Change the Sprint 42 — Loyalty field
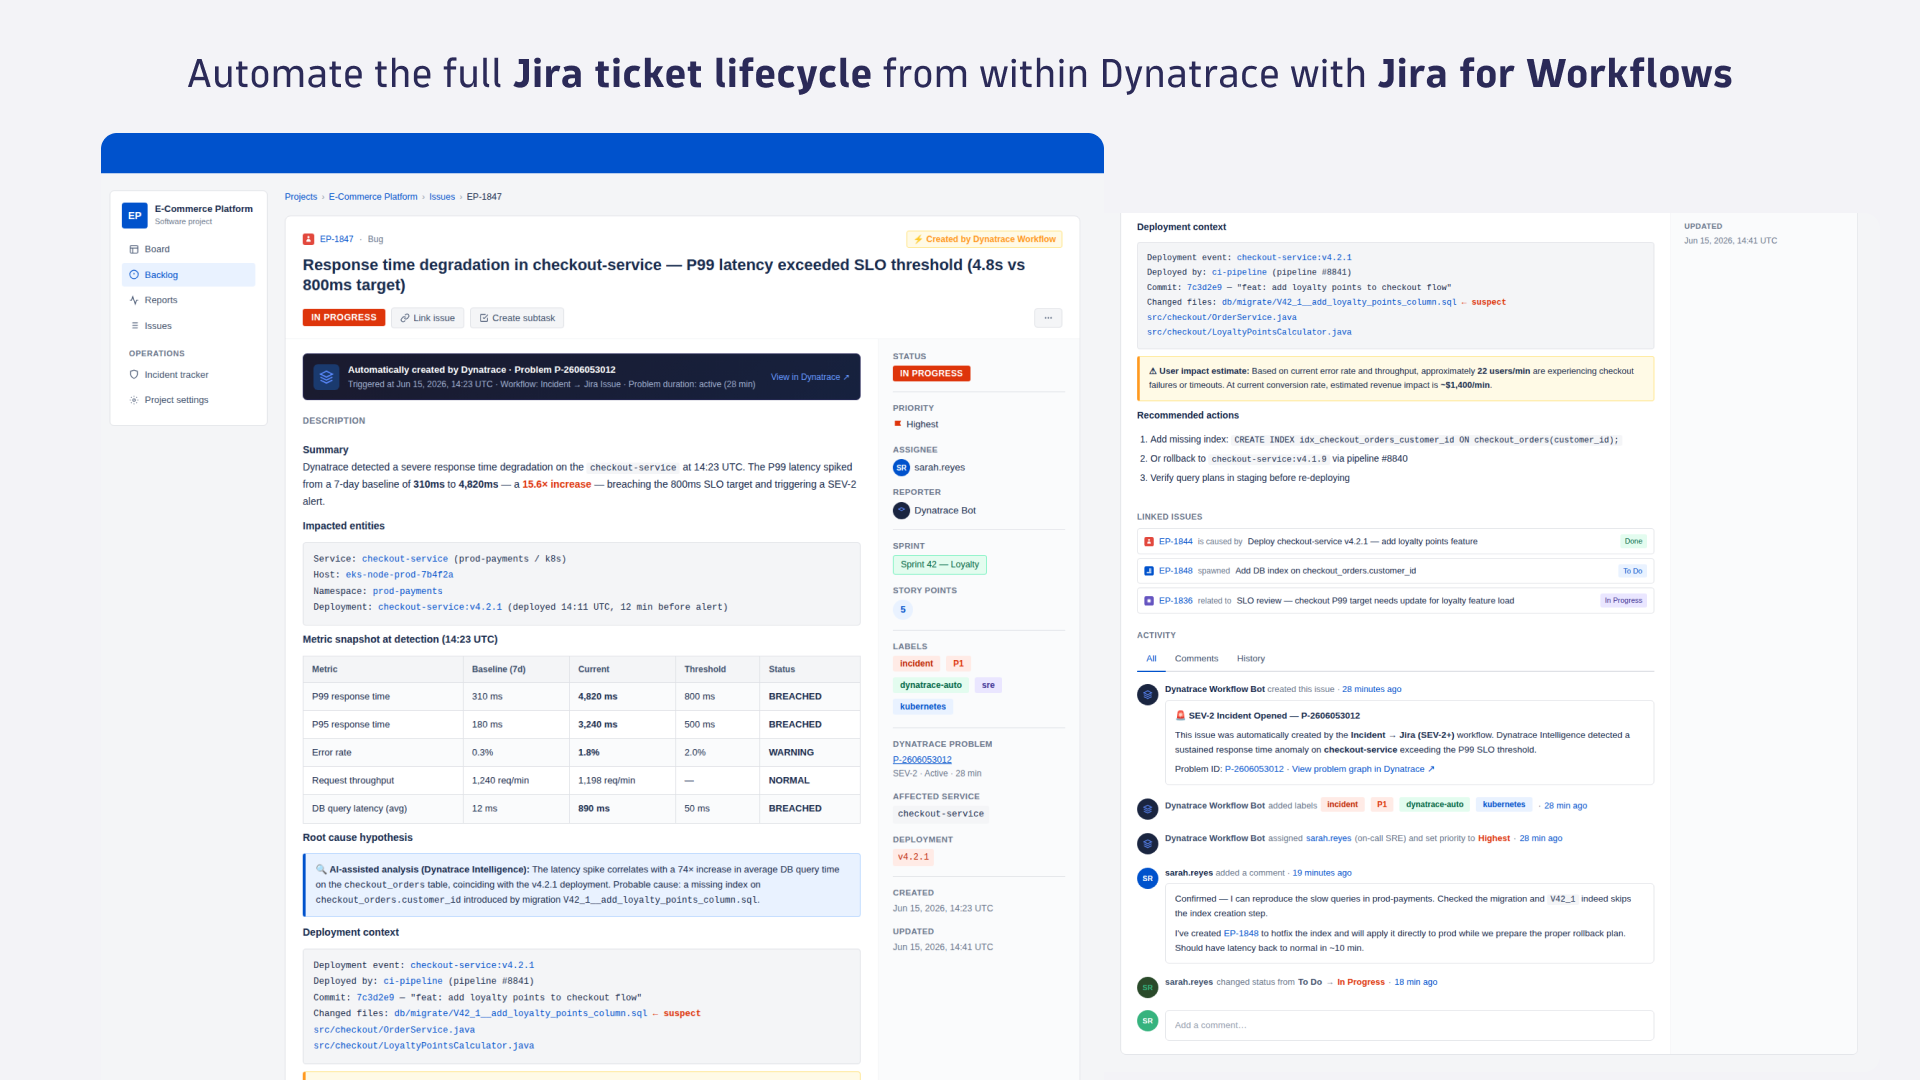 pyautogui.click(x=940, y=565)
